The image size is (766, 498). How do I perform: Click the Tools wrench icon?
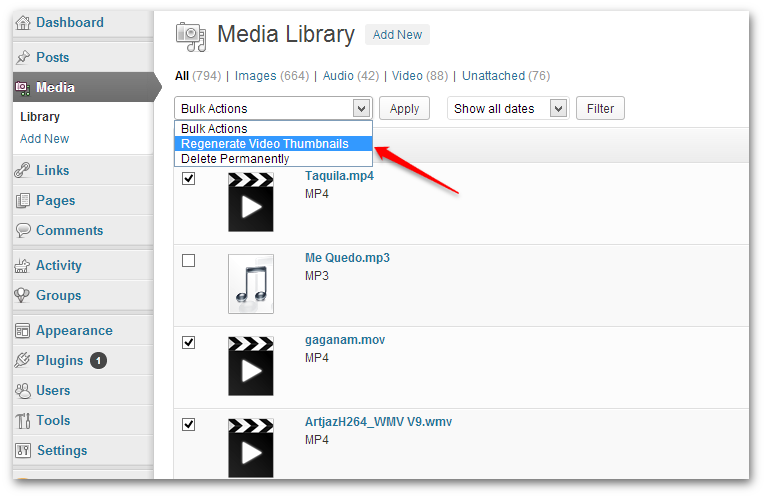click(x=23, y=420)
